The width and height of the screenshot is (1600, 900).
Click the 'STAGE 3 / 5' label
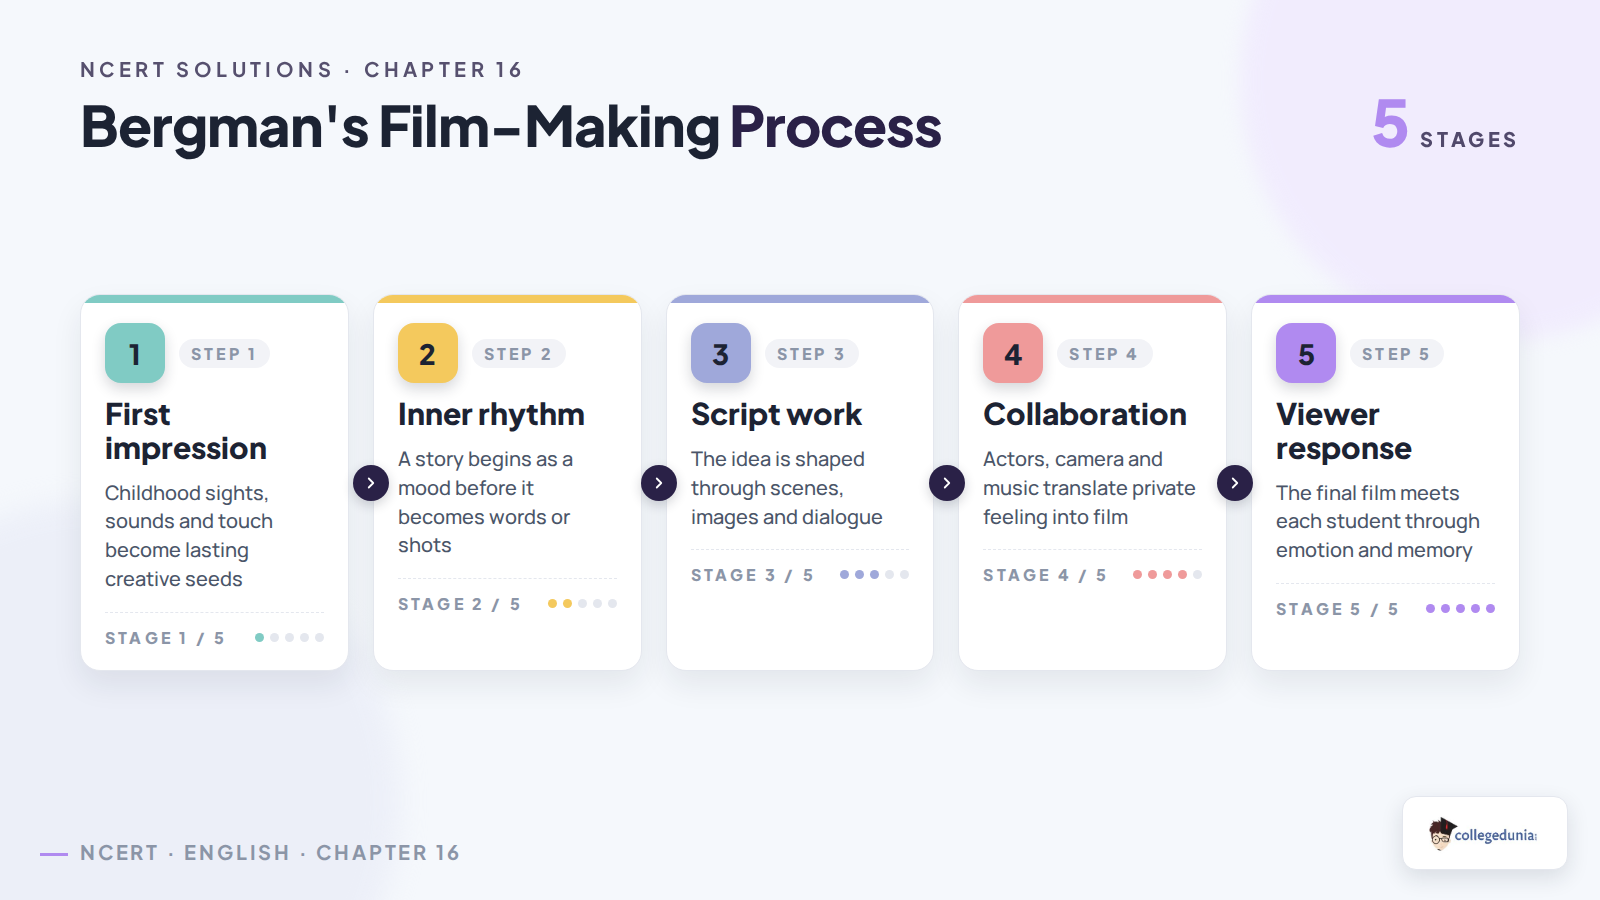[752, 575]
